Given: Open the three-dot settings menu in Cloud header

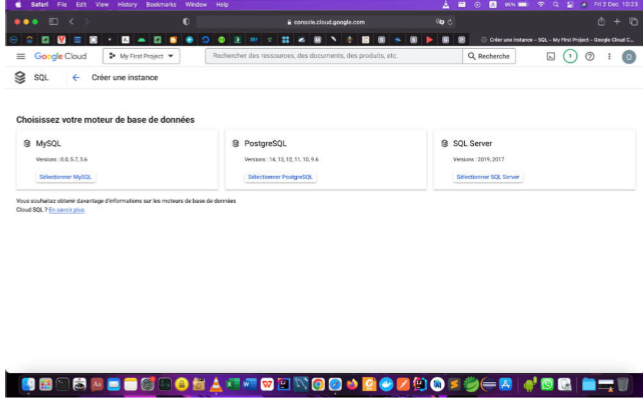Looking at the screenshot, I should click(609, 56).
